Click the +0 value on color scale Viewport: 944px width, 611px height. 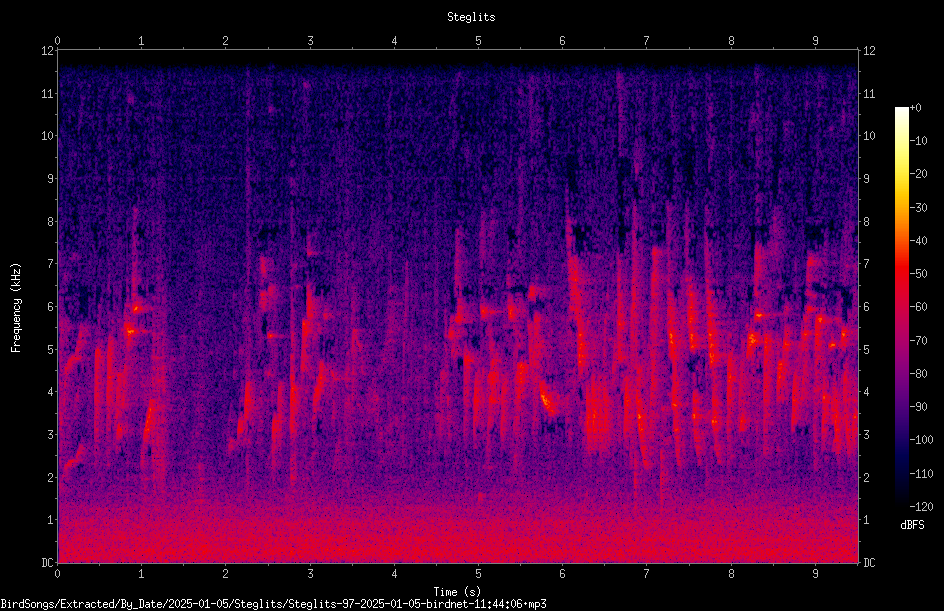pos(916,108)
